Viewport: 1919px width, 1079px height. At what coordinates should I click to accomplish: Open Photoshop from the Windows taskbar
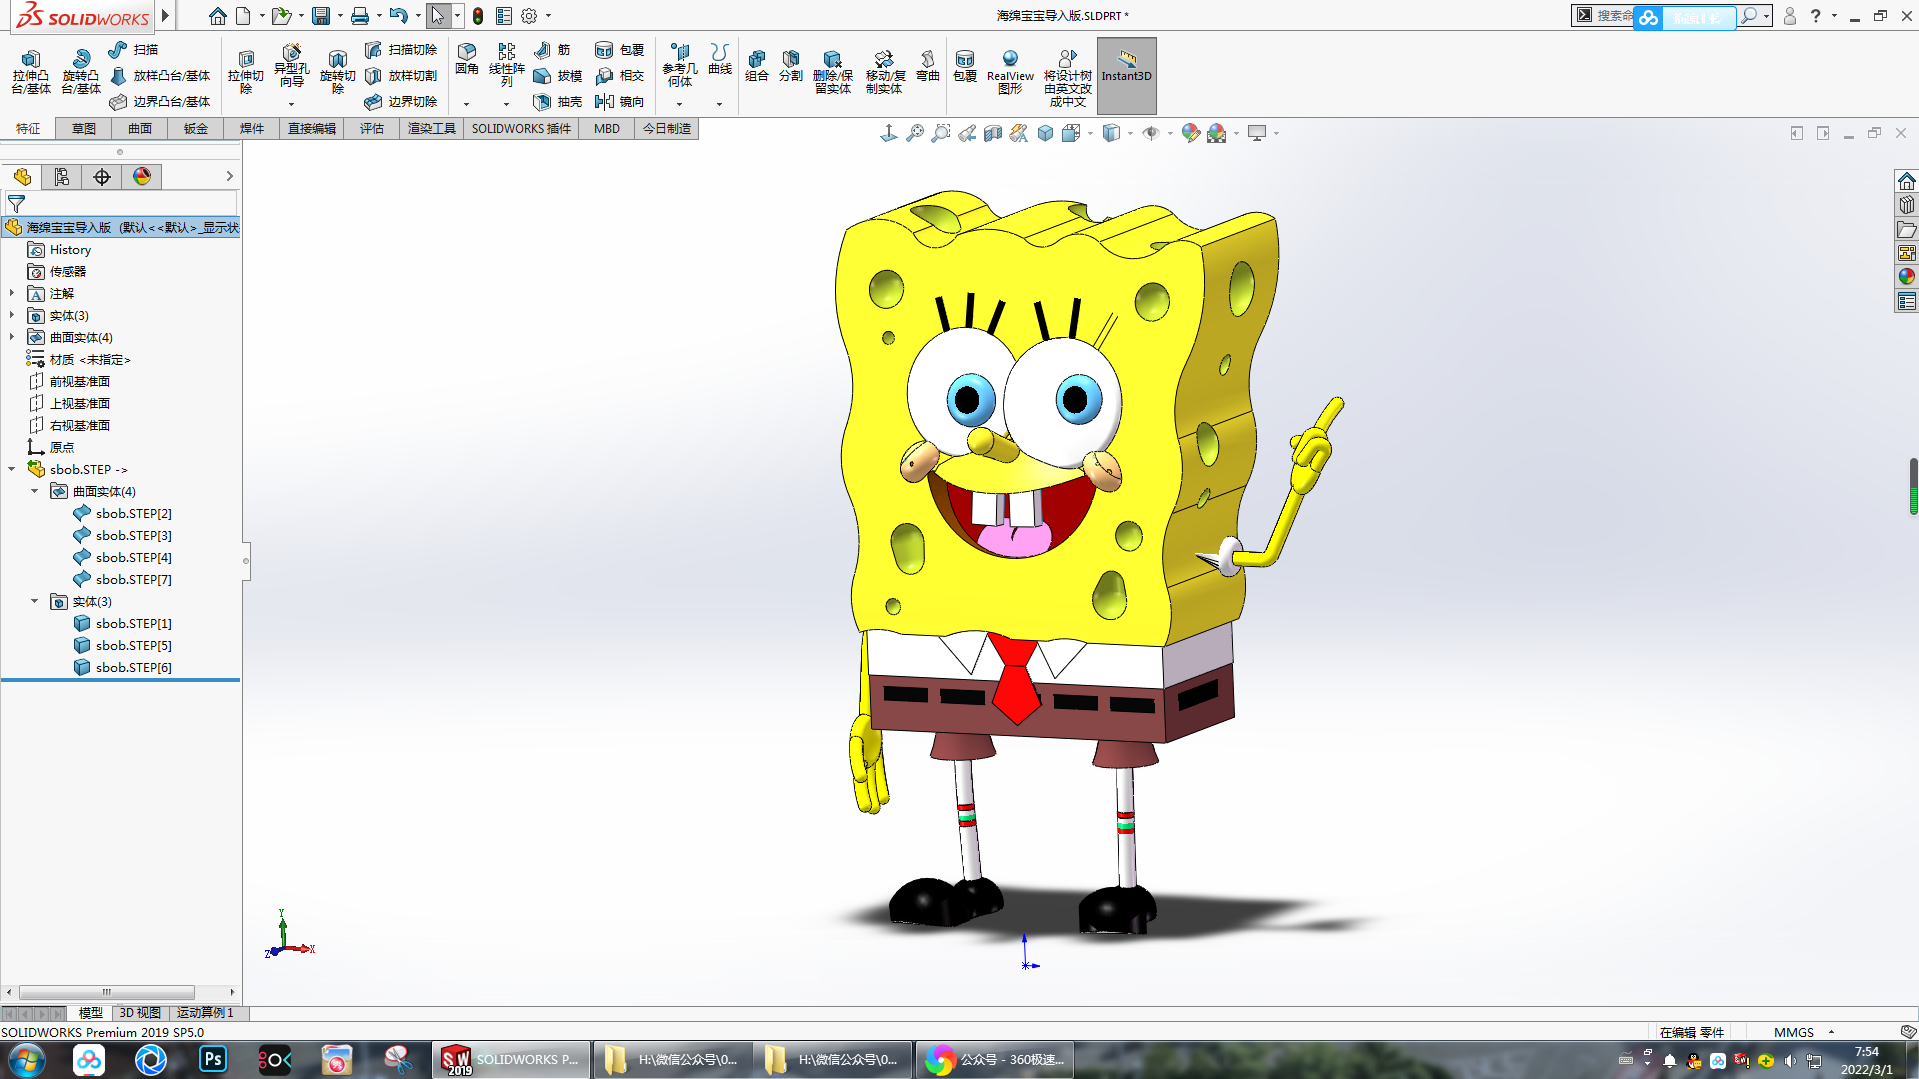coord(213,1059)
